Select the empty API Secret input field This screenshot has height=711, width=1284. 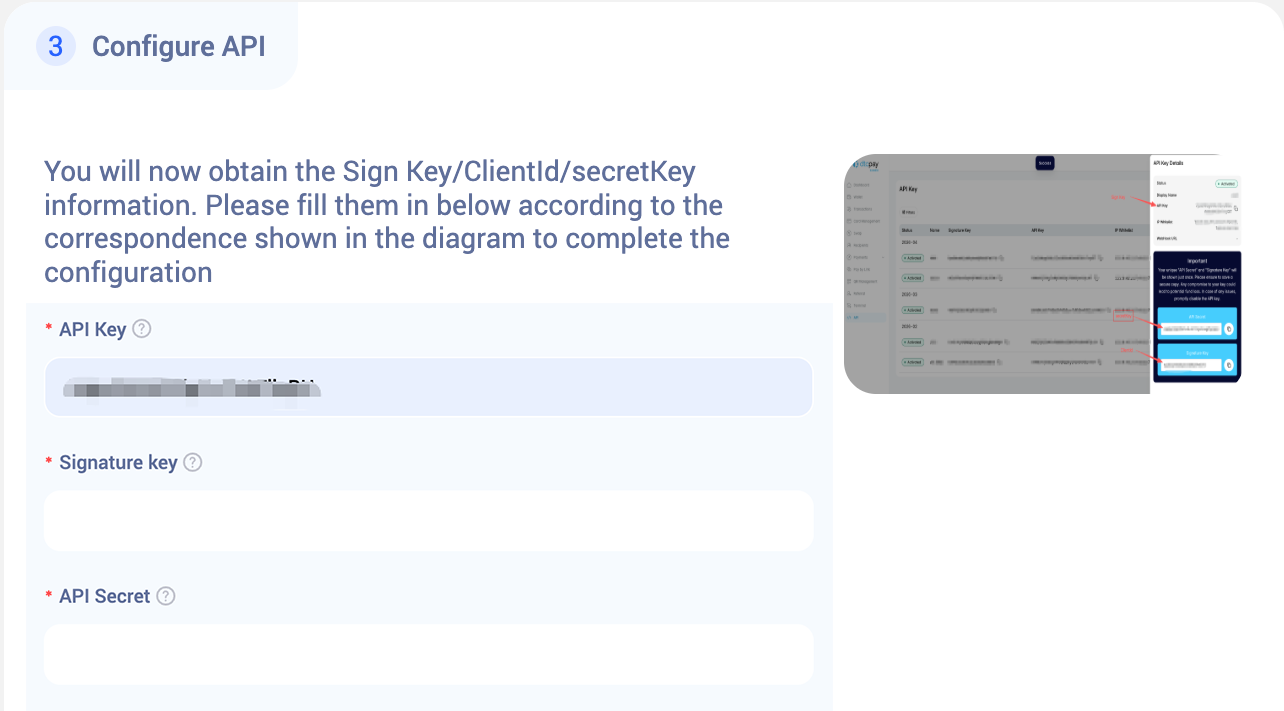(428, 654)
